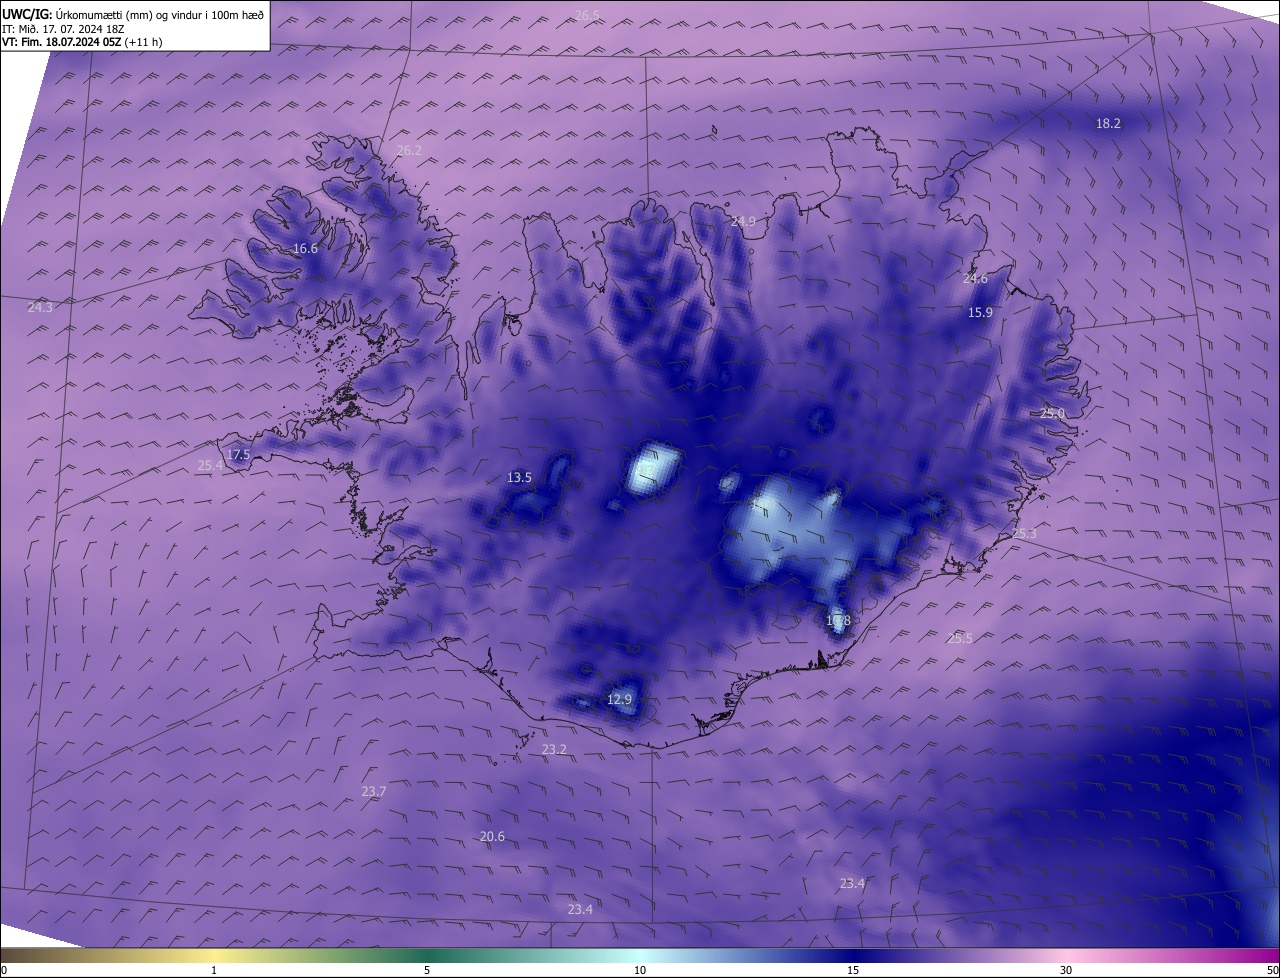This screenshot has height=978, width=1280.
Task: Click the 25.3 value label
Action: [1024, 533]
